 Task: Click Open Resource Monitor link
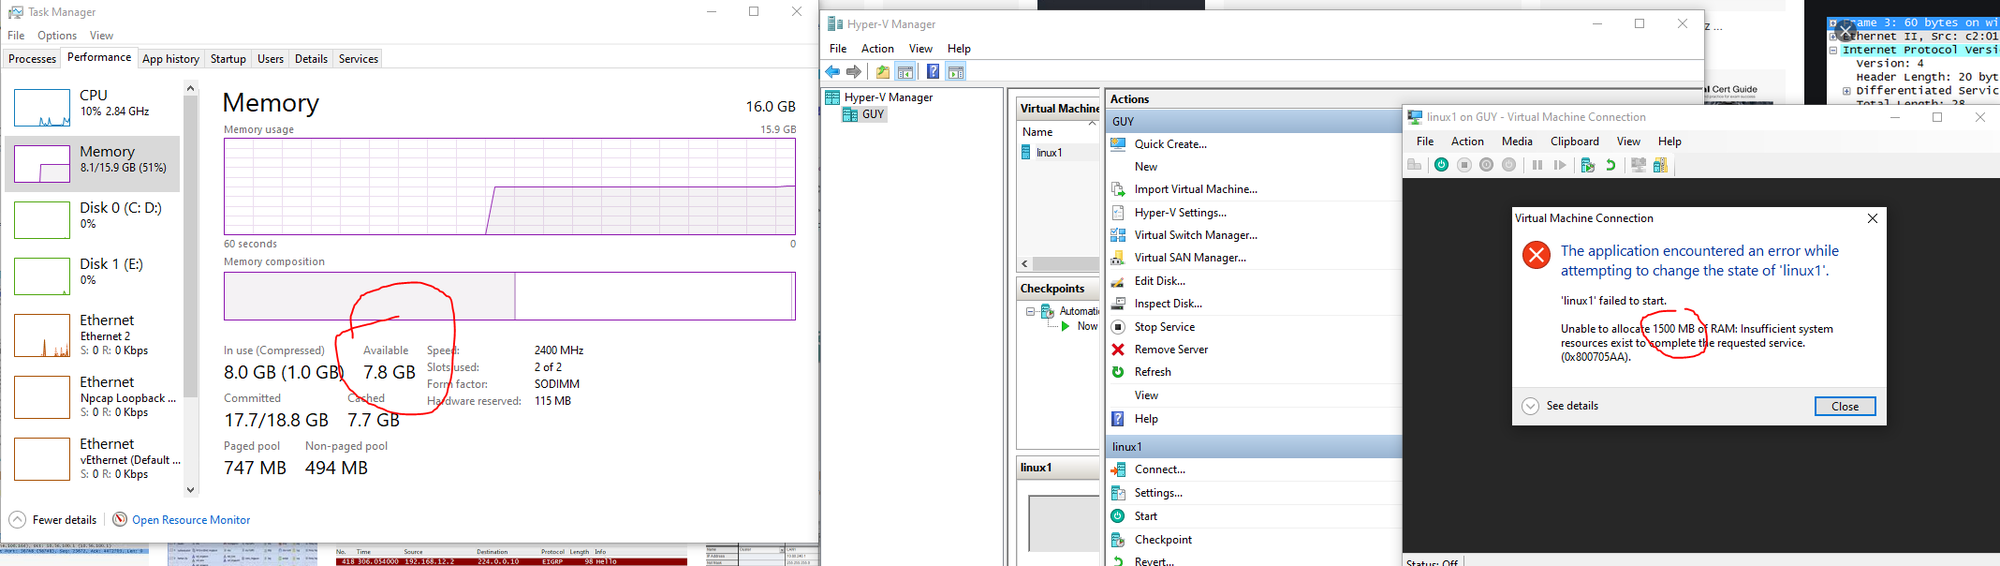(191, 520)
